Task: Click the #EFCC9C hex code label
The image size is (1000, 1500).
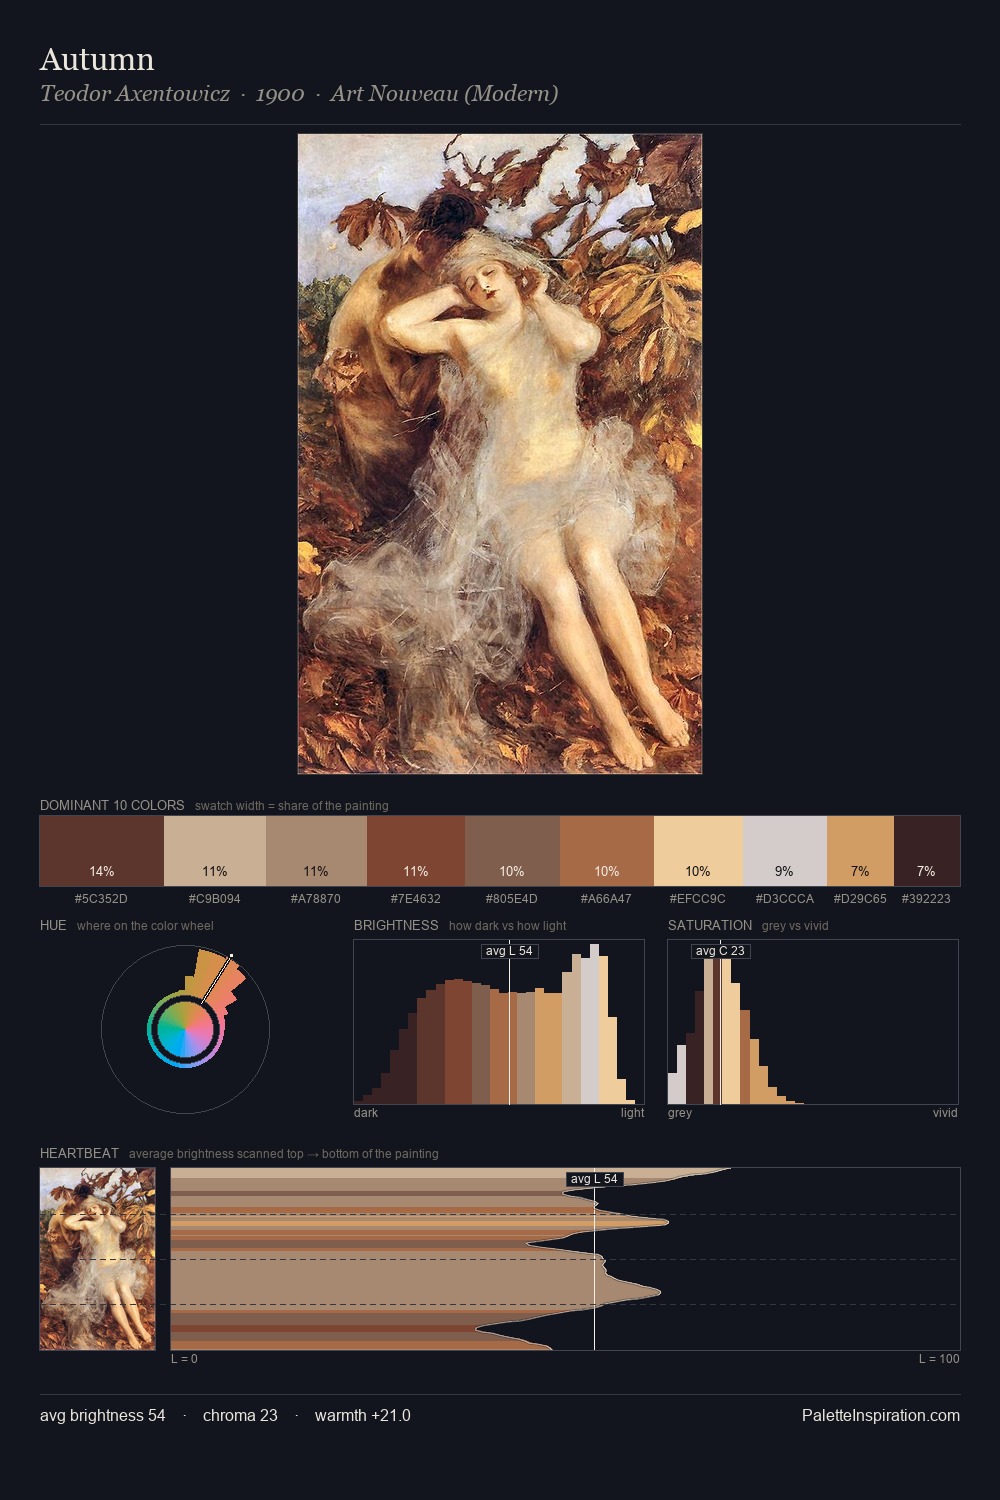Action: [x=698, y=899]
